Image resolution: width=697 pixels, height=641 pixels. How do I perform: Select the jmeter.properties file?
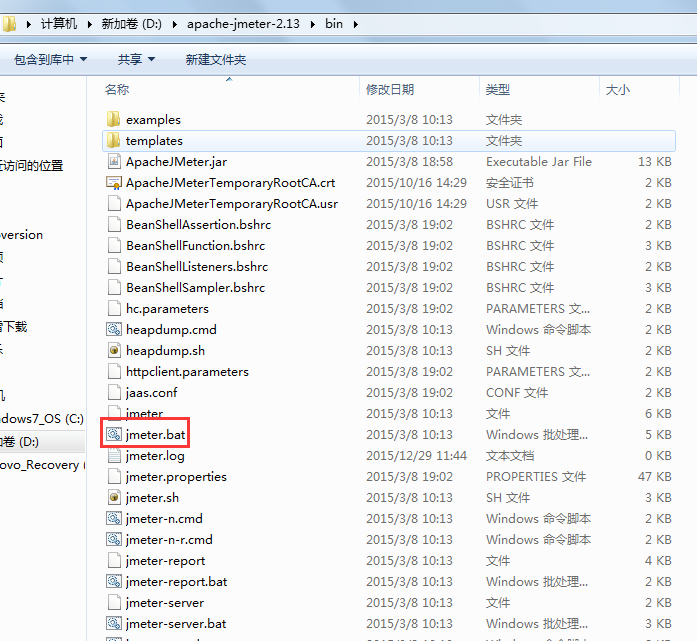pyautogui.click(x=176, y=477)
